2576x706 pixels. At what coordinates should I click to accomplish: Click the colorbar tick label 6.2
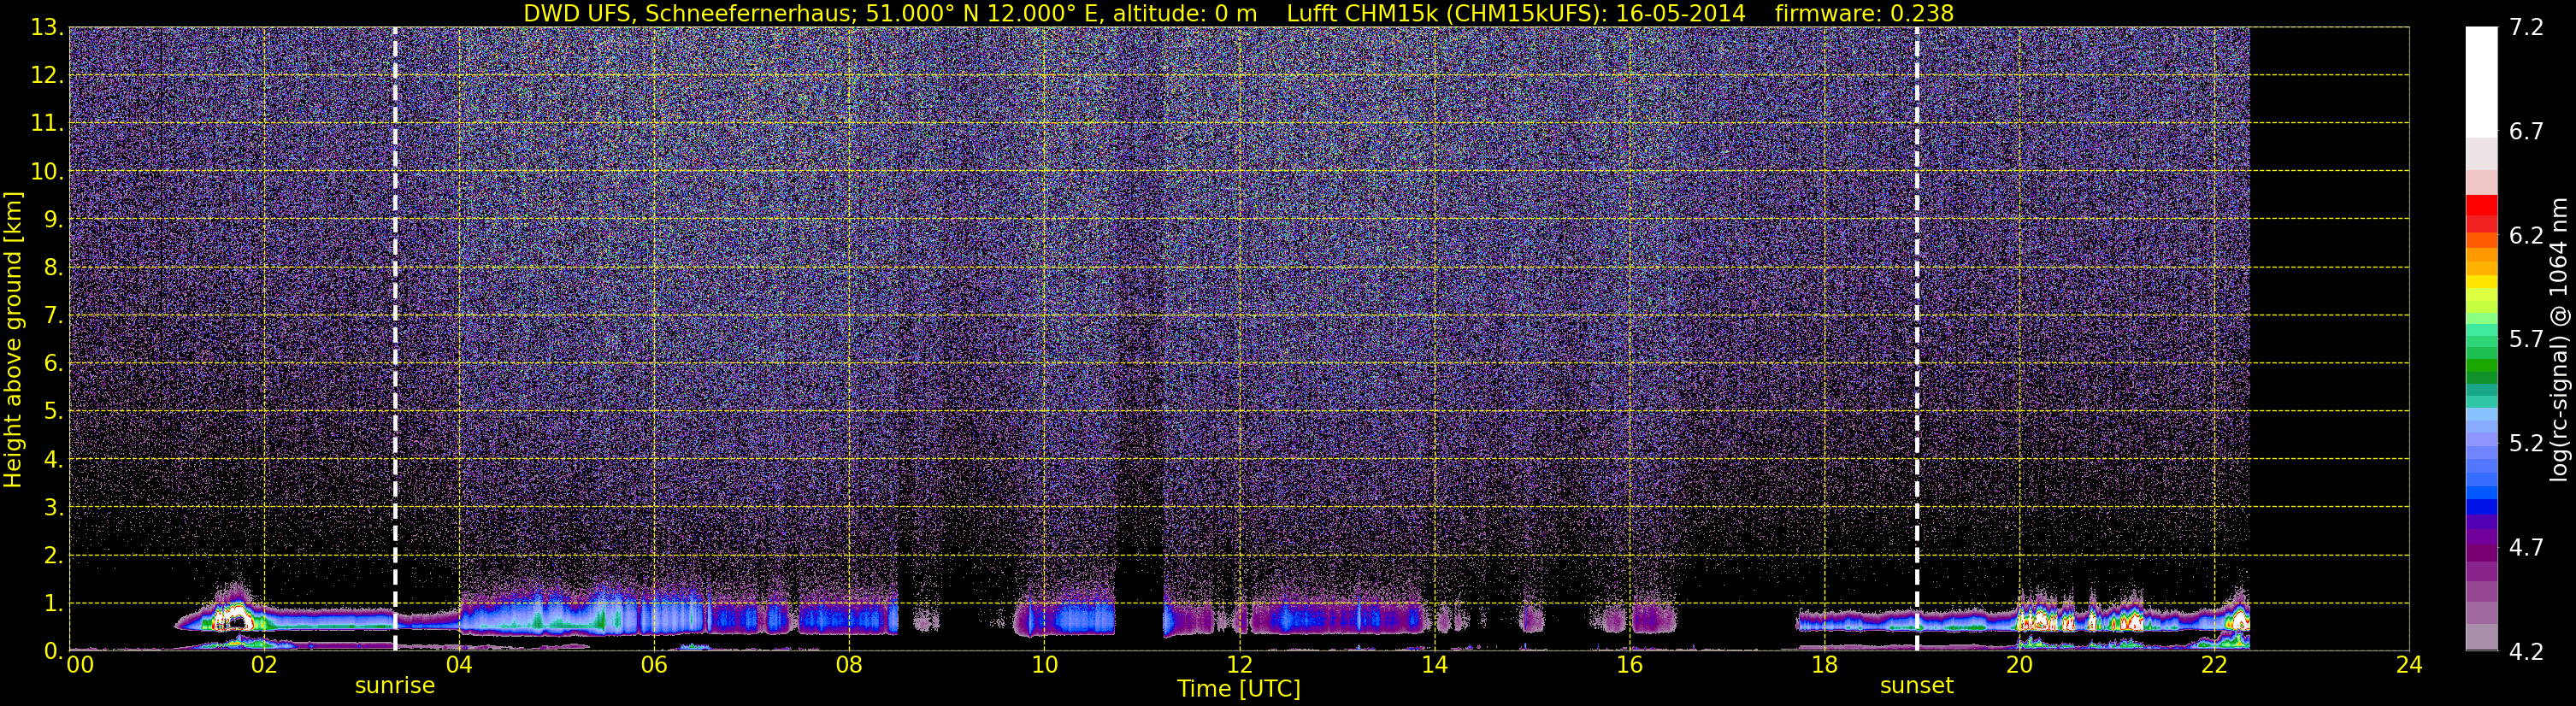pos(2526,236)
